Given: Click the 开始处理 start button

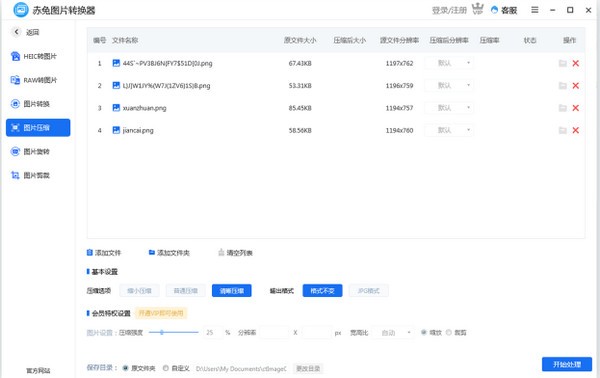Looking at the screenshot, I should click(567, 364).
